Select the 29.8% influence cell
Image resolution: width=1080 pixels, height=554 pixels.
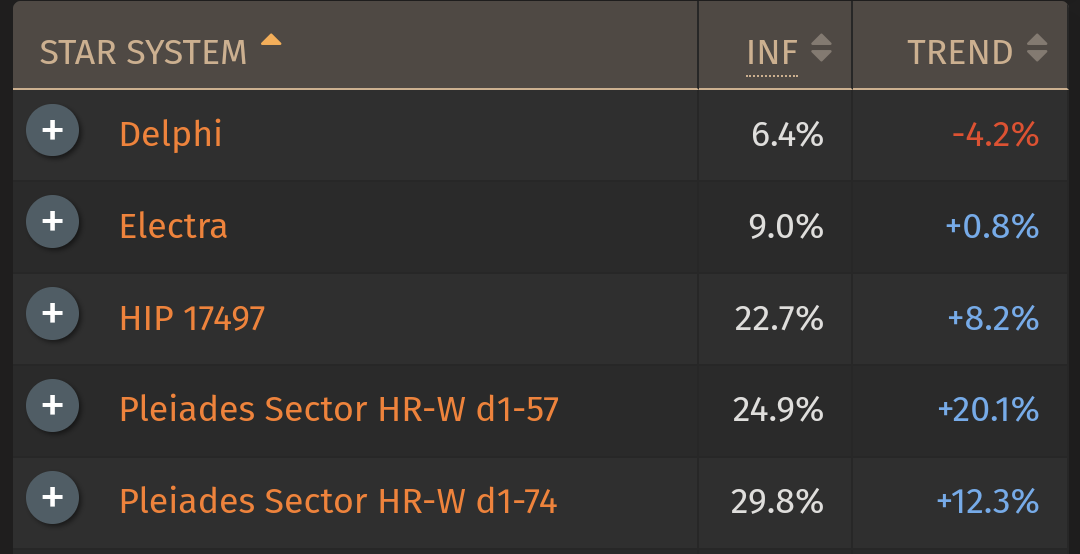point(777,502)
